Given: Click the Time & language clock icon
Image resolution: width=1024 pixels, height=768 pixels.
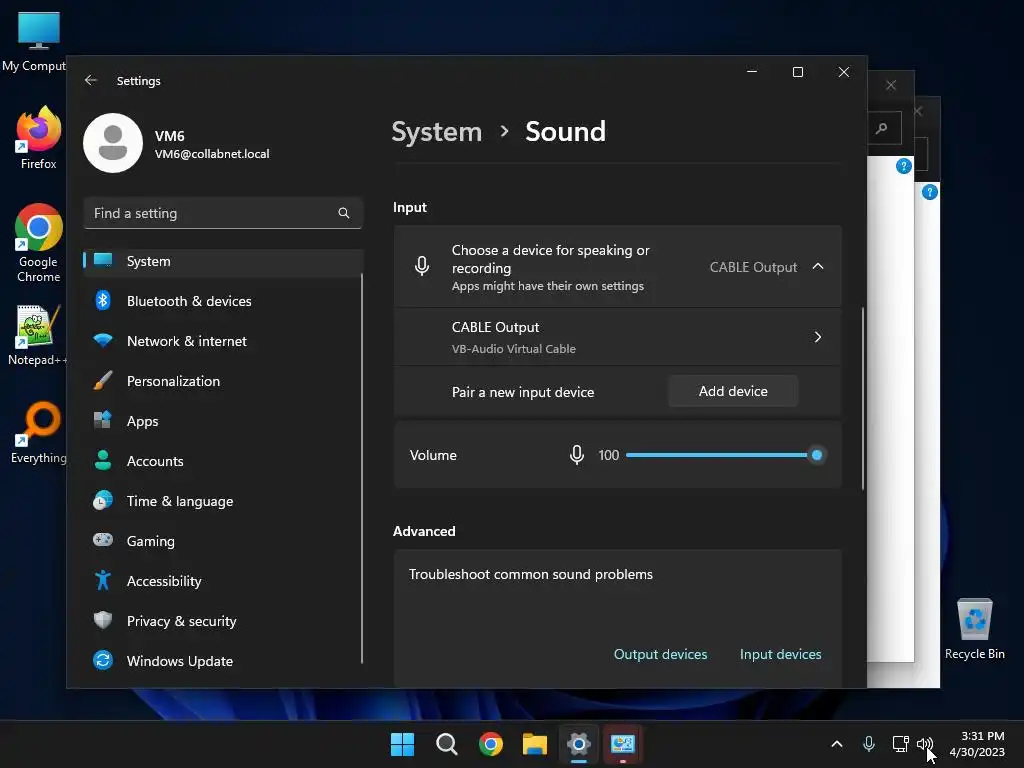Looking at the screenshot, I should click(x=103, y=500).
